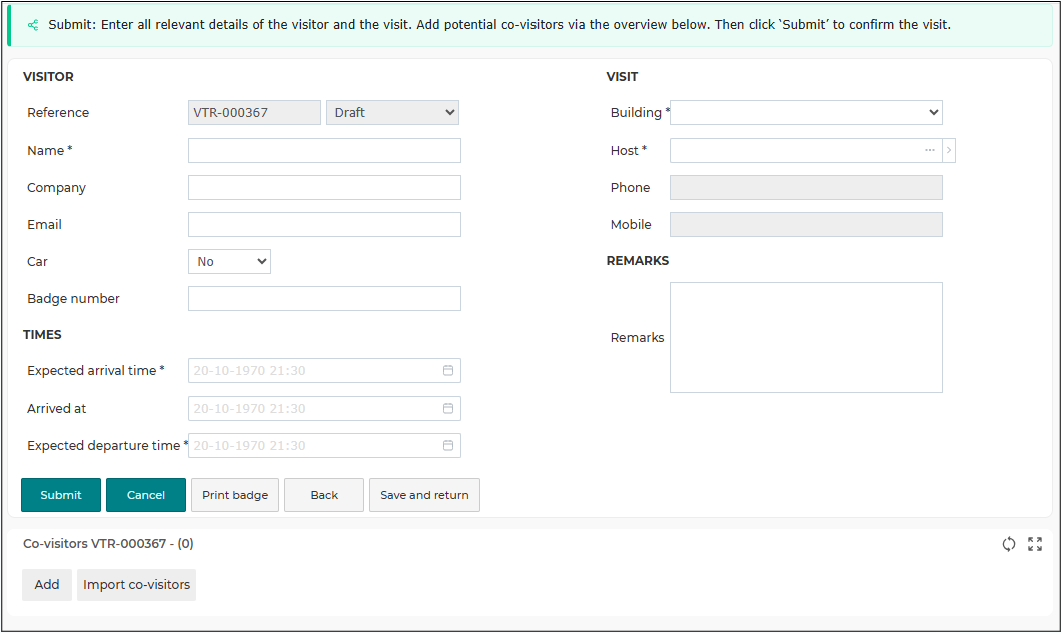Click inside the Remarks text area

pyautogui.click(x=806, y=337)
